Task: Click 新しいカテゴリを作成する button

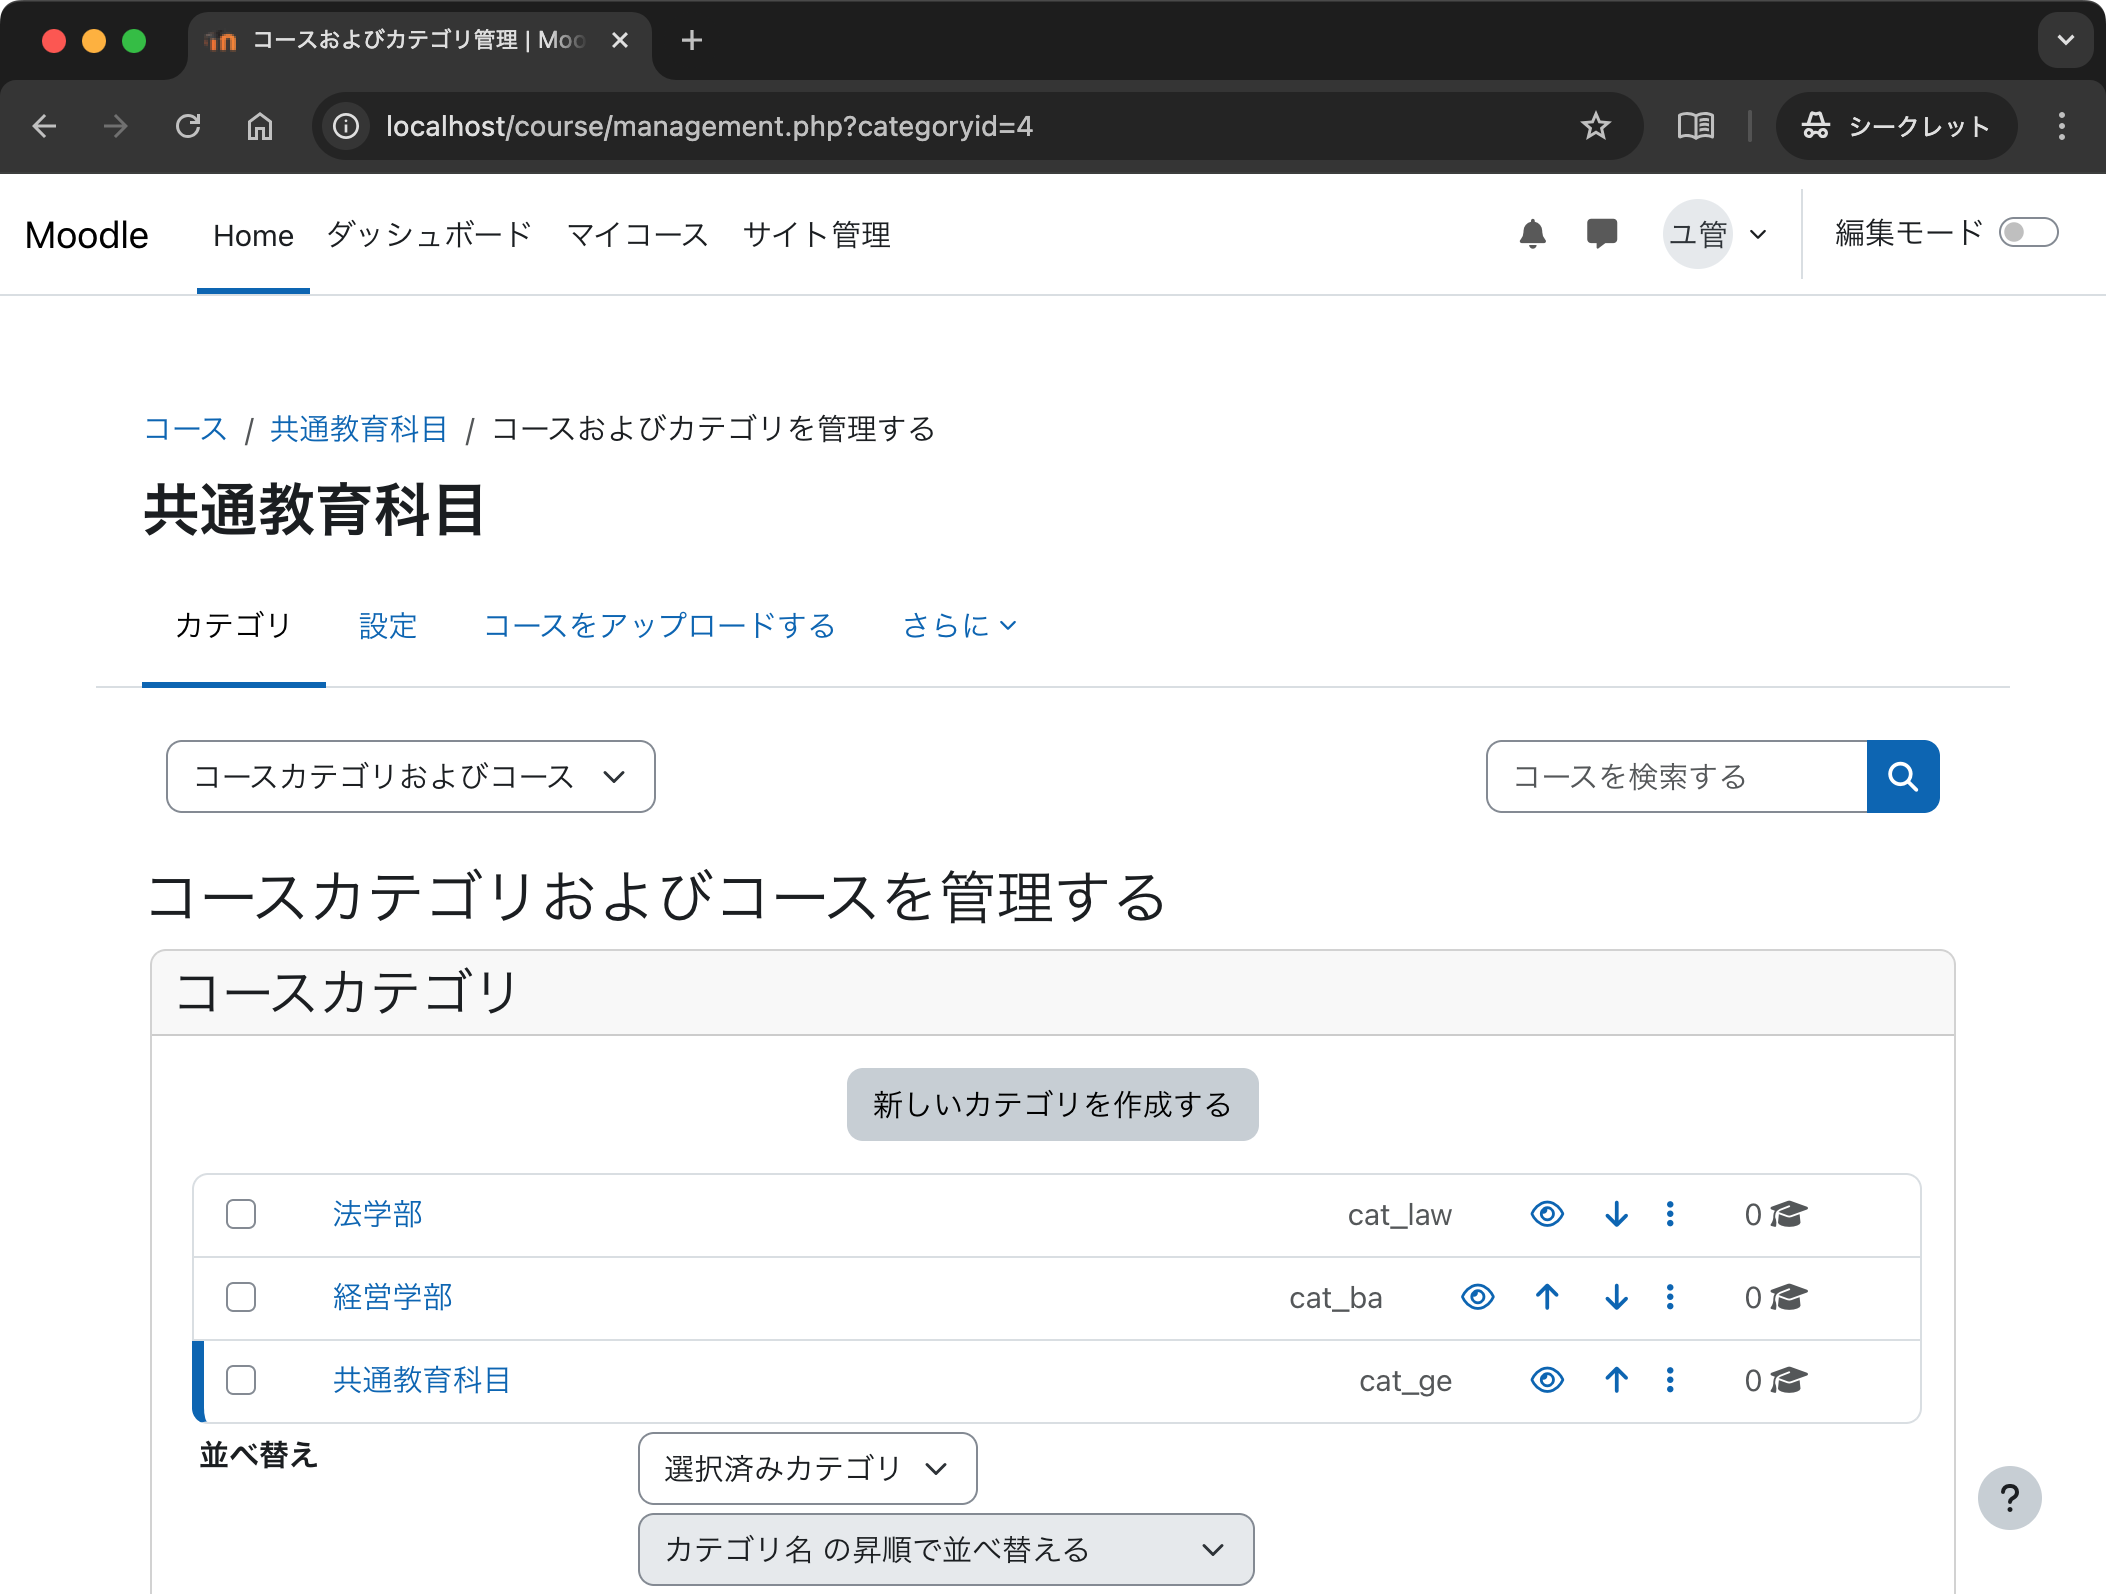Action: click(1052, 1104)
